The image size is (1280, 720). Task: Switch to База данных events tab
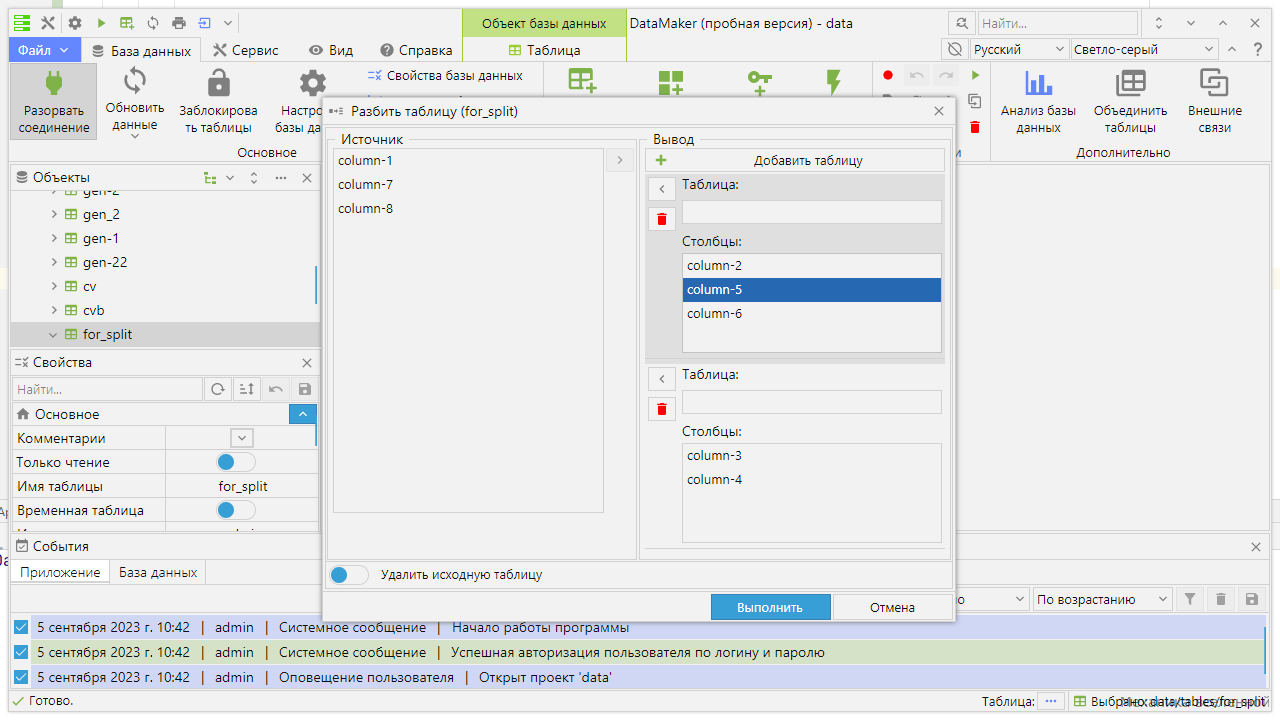(158, 572)
